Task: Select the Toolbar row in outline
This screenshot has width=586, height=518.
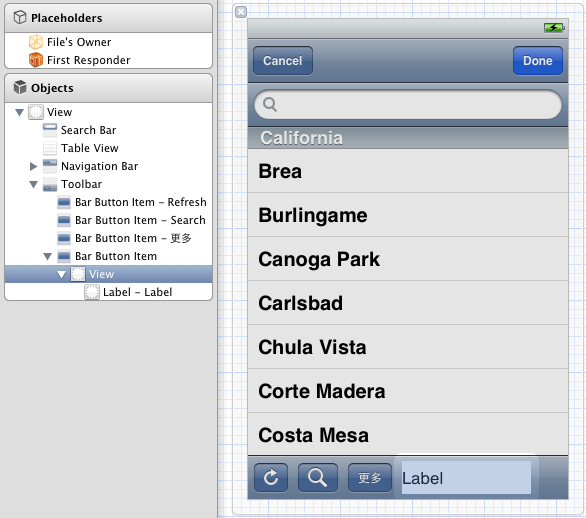Action: [108, 184]
